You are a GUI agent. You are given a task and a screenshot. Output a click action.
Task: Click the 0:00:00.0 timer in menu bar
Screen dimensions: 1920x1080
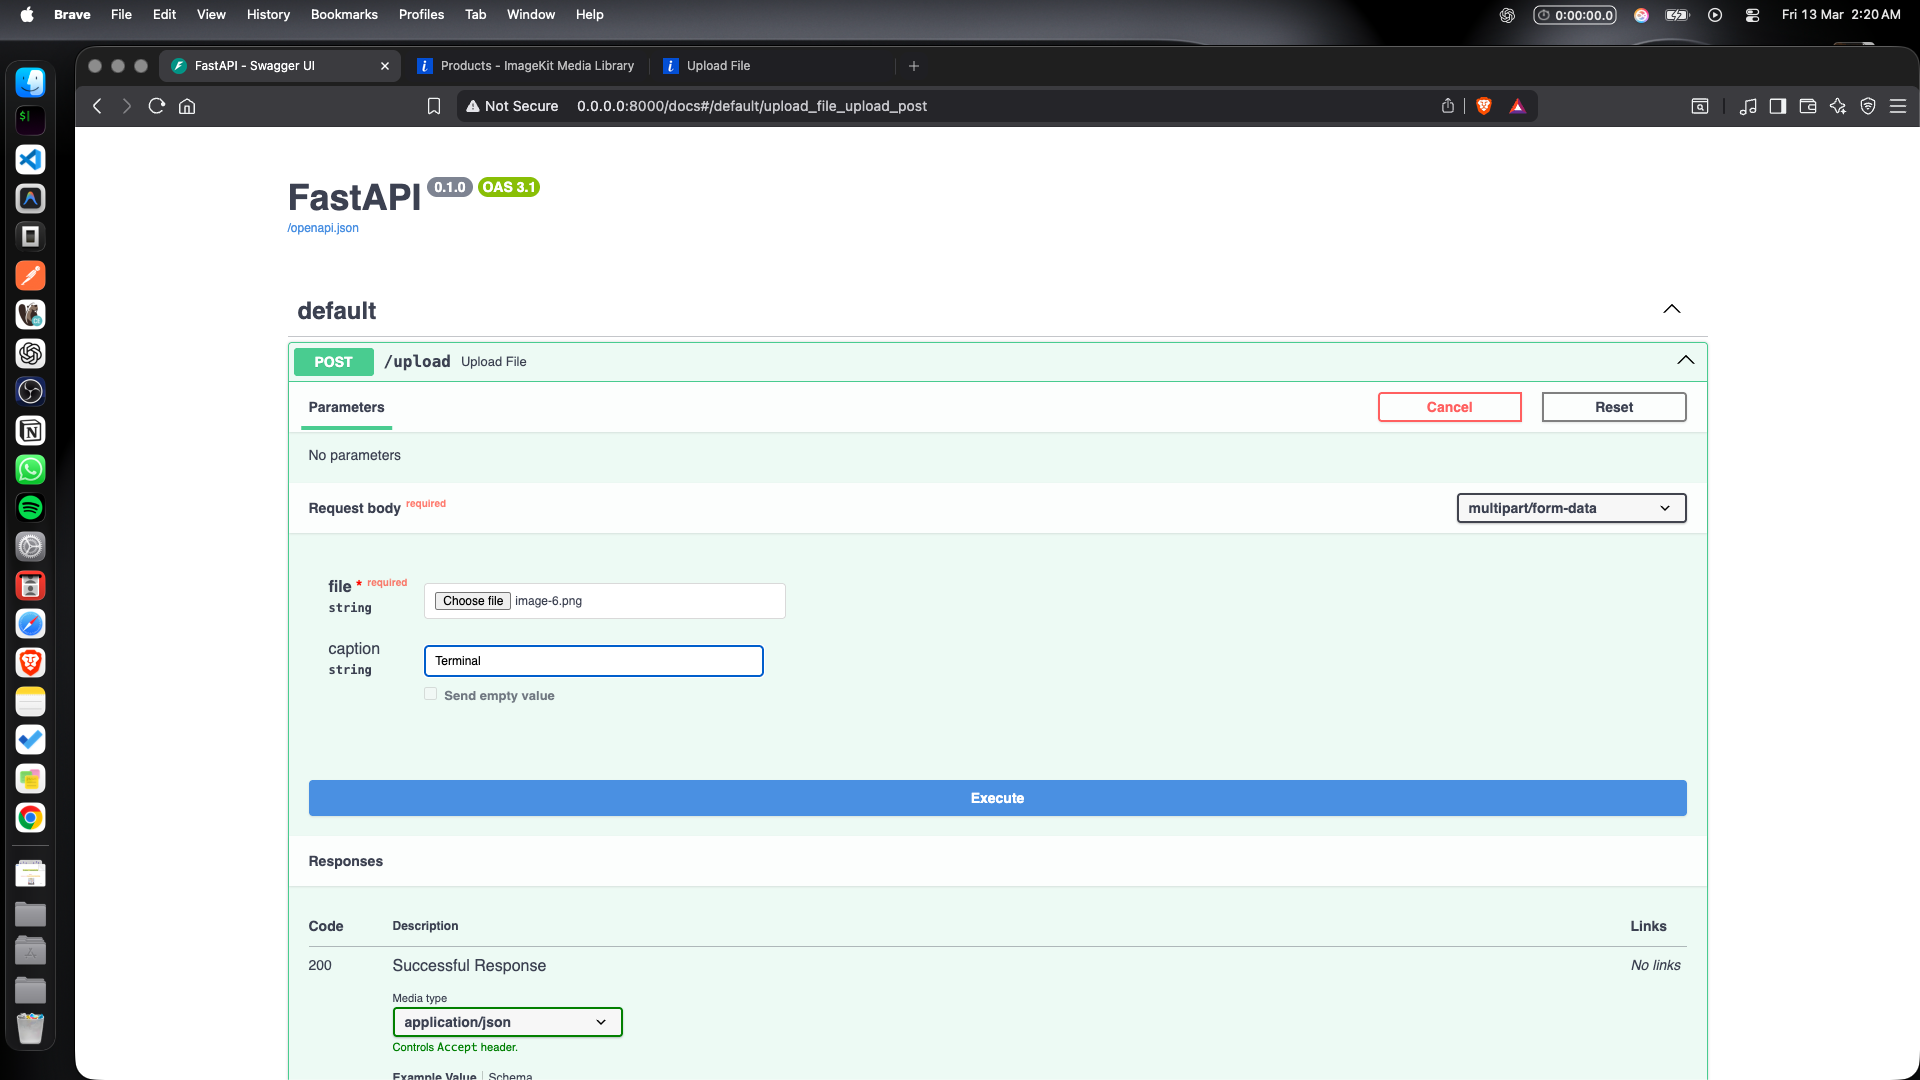coord(1575,15)
